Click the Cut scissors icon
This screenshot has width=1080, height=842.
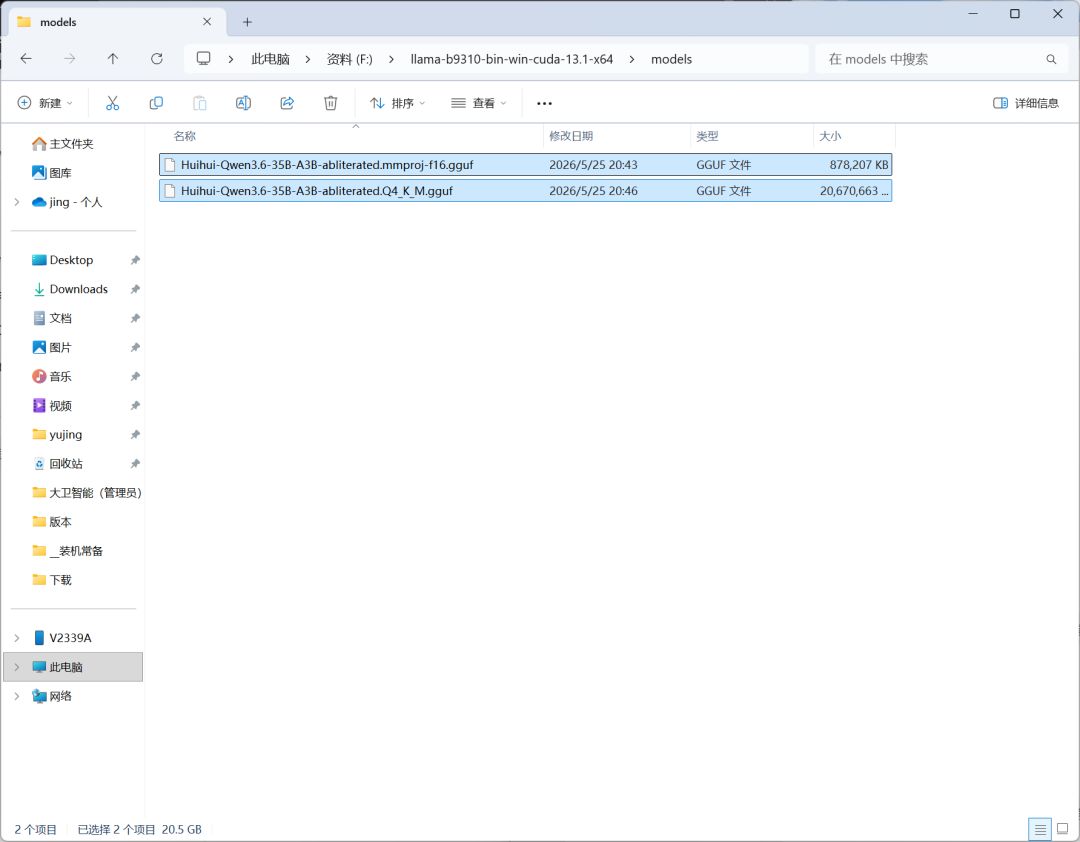(112, 103)
